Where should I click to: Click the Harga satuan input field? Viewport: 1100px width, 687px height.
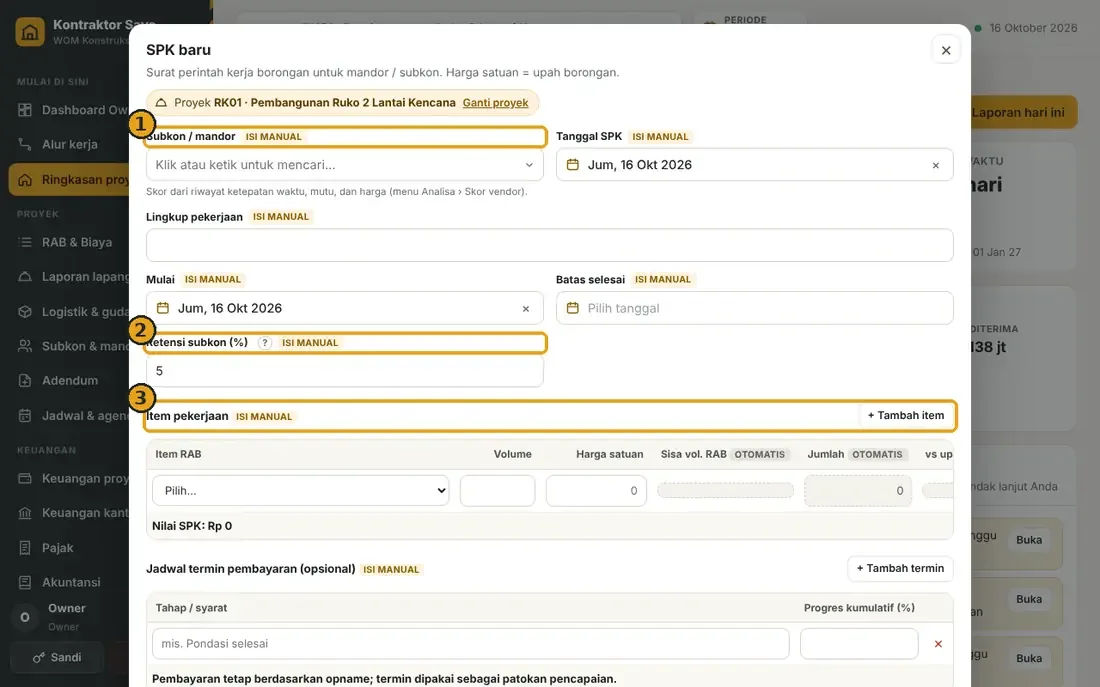596,491
